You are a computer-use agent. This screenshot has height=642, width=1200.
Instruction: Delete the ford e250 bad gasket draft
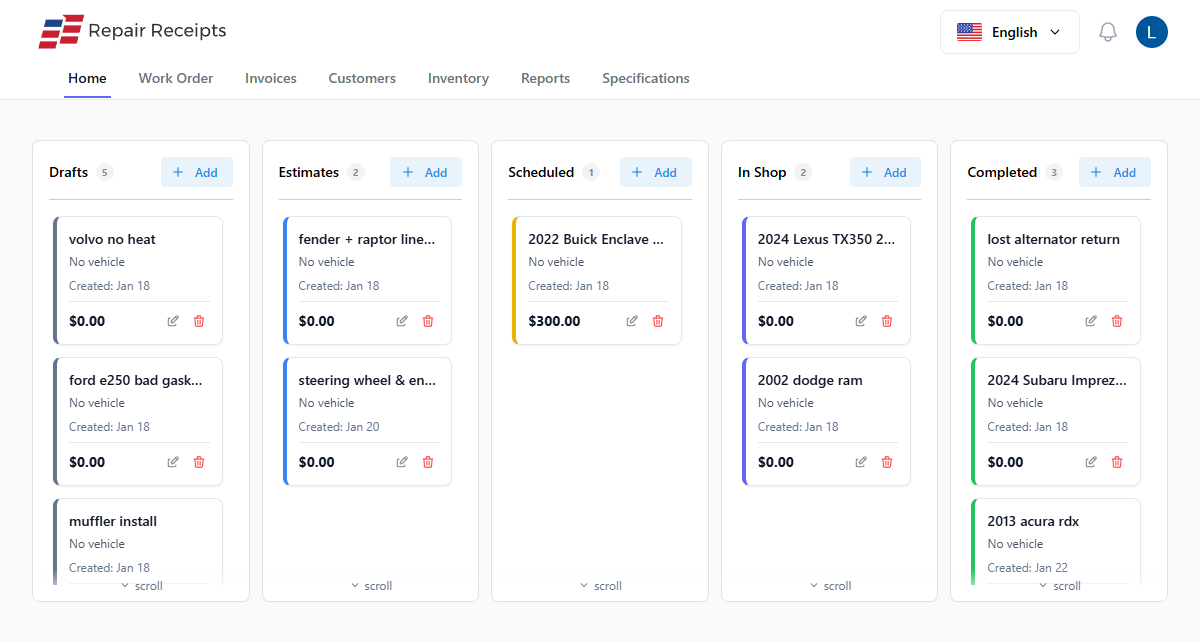pyautogui.click(x=198, y=462)
